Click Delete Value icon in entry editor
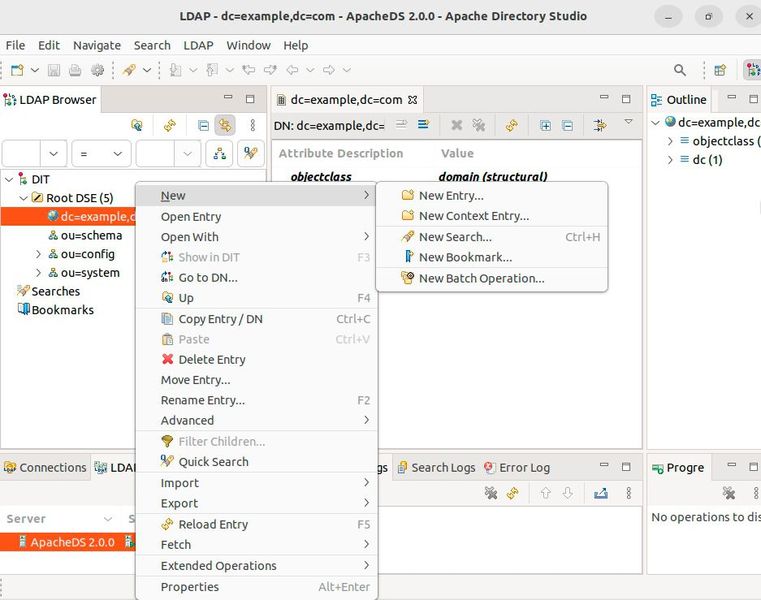 click(x=456, y=125)
